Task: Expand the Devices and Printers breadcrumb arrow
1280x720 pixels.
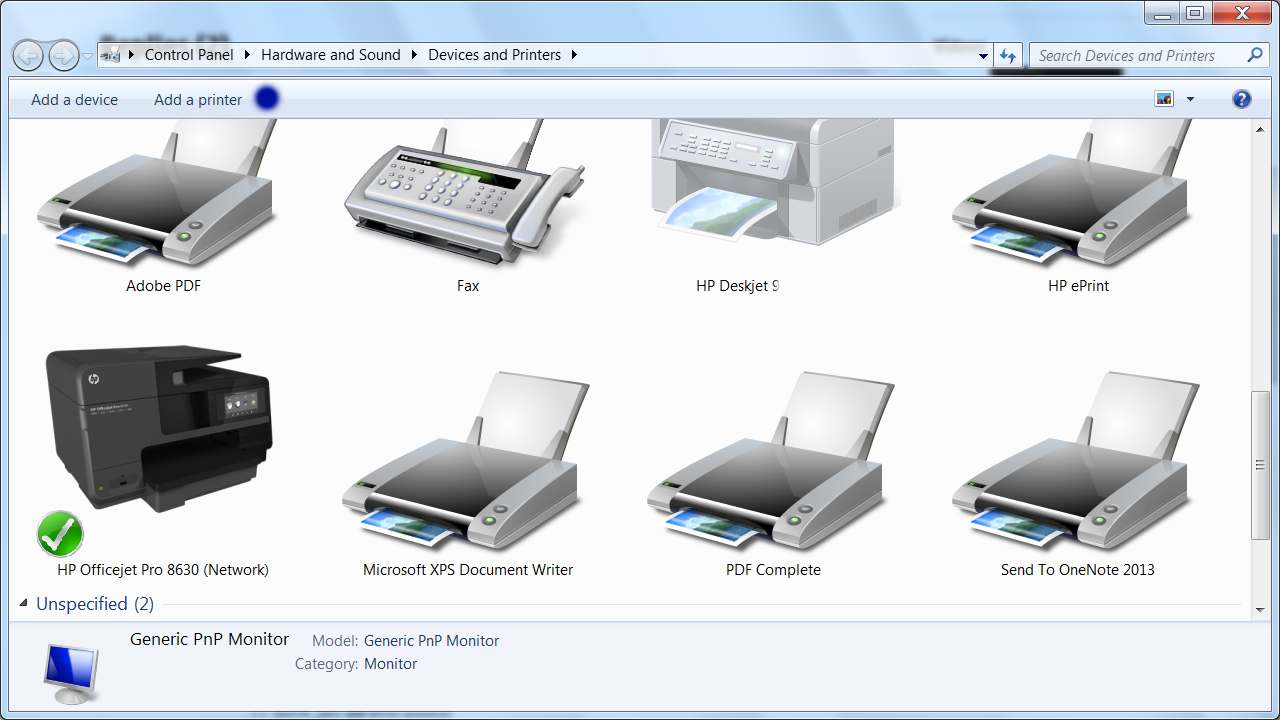Action: 574,55
